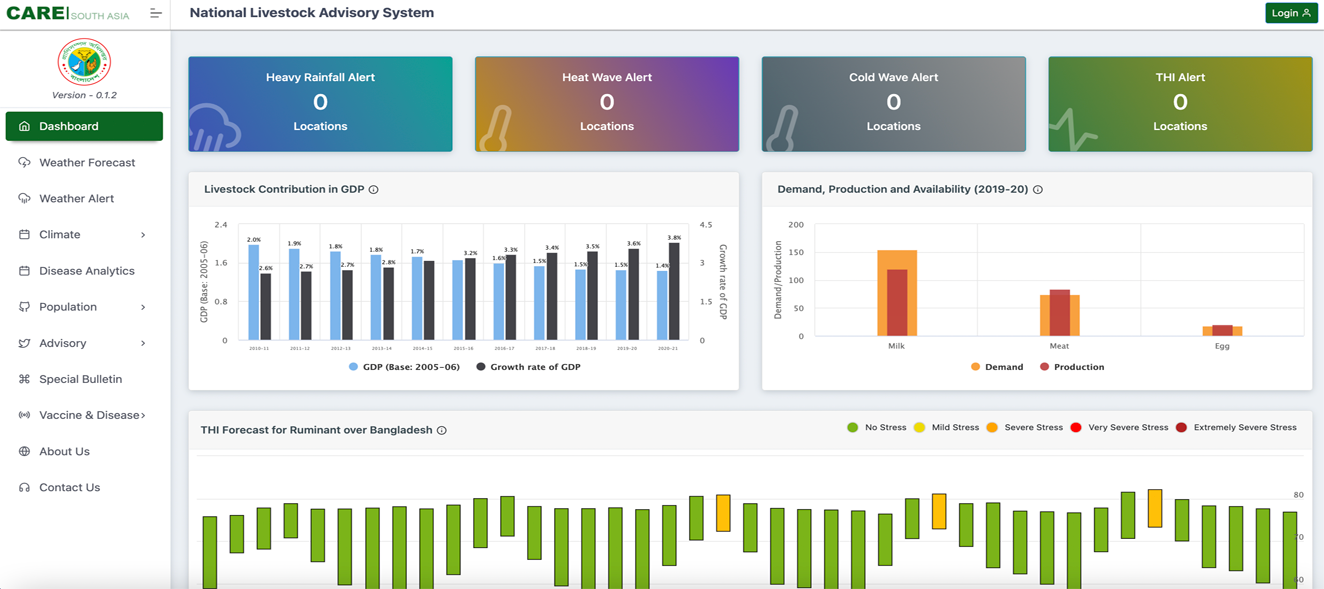Viewport: 1324px width, 589px height.
Task: Expand the Population submenu chevron
Action: 143,307
